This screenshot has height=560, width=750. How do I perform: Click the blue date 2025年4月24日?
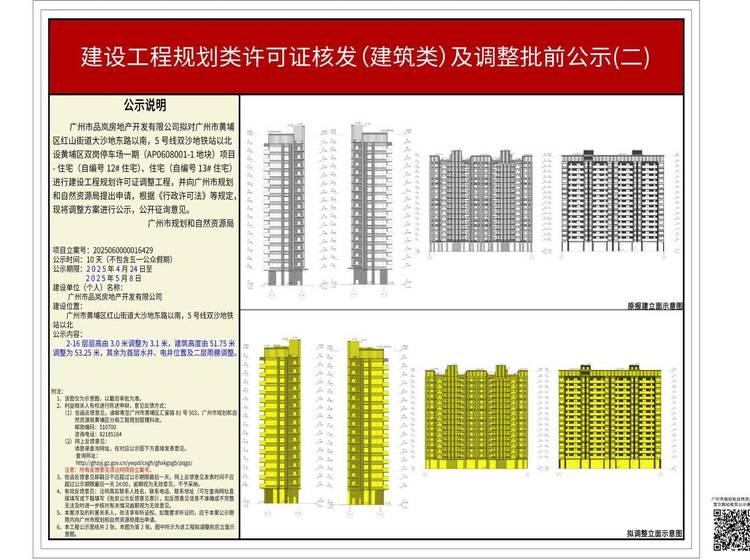point(121,269)
